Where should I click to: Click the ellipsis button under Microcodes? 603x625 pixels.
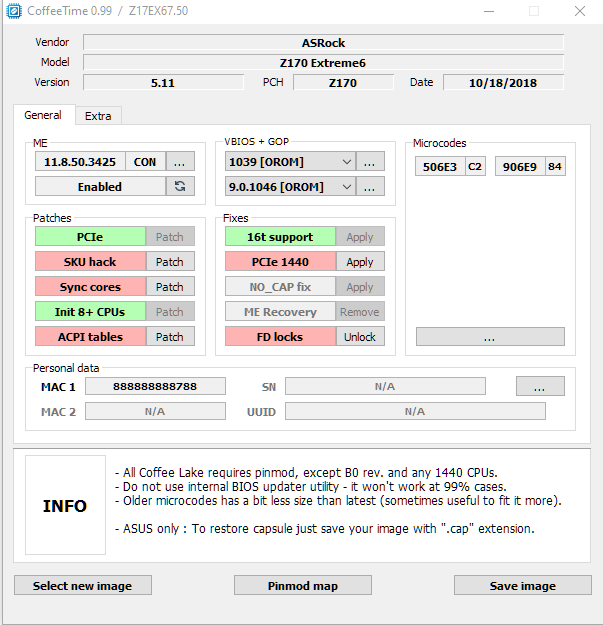[490, 337]
